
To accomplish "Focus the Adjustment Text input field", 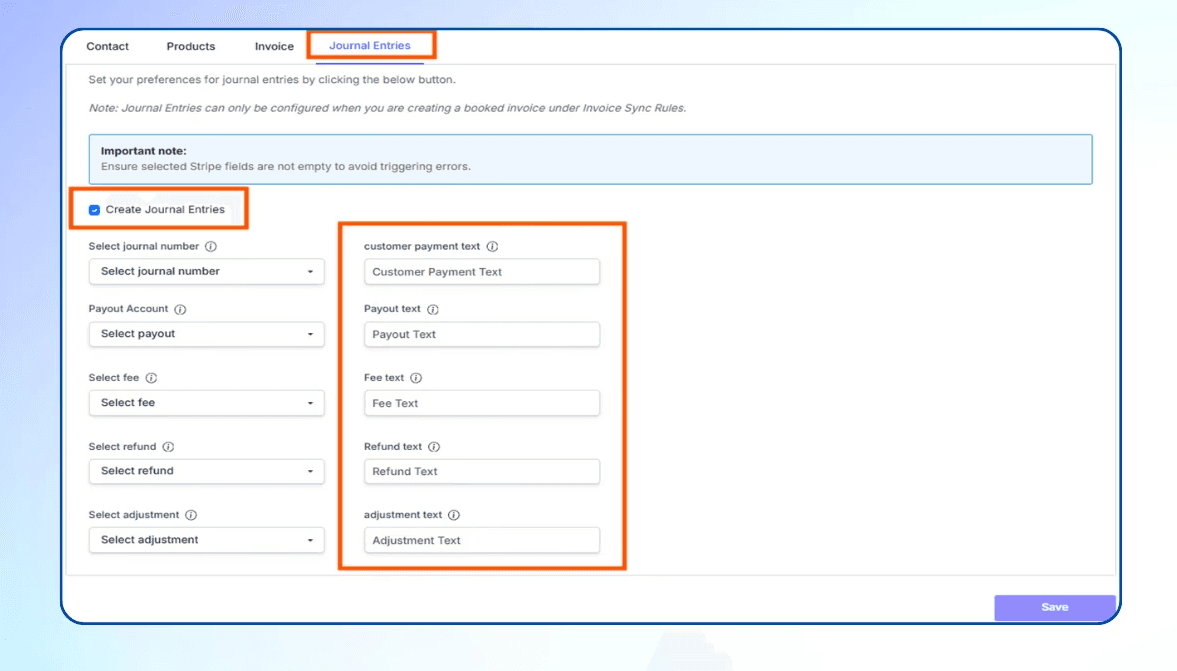I will (x=482, y=540).
